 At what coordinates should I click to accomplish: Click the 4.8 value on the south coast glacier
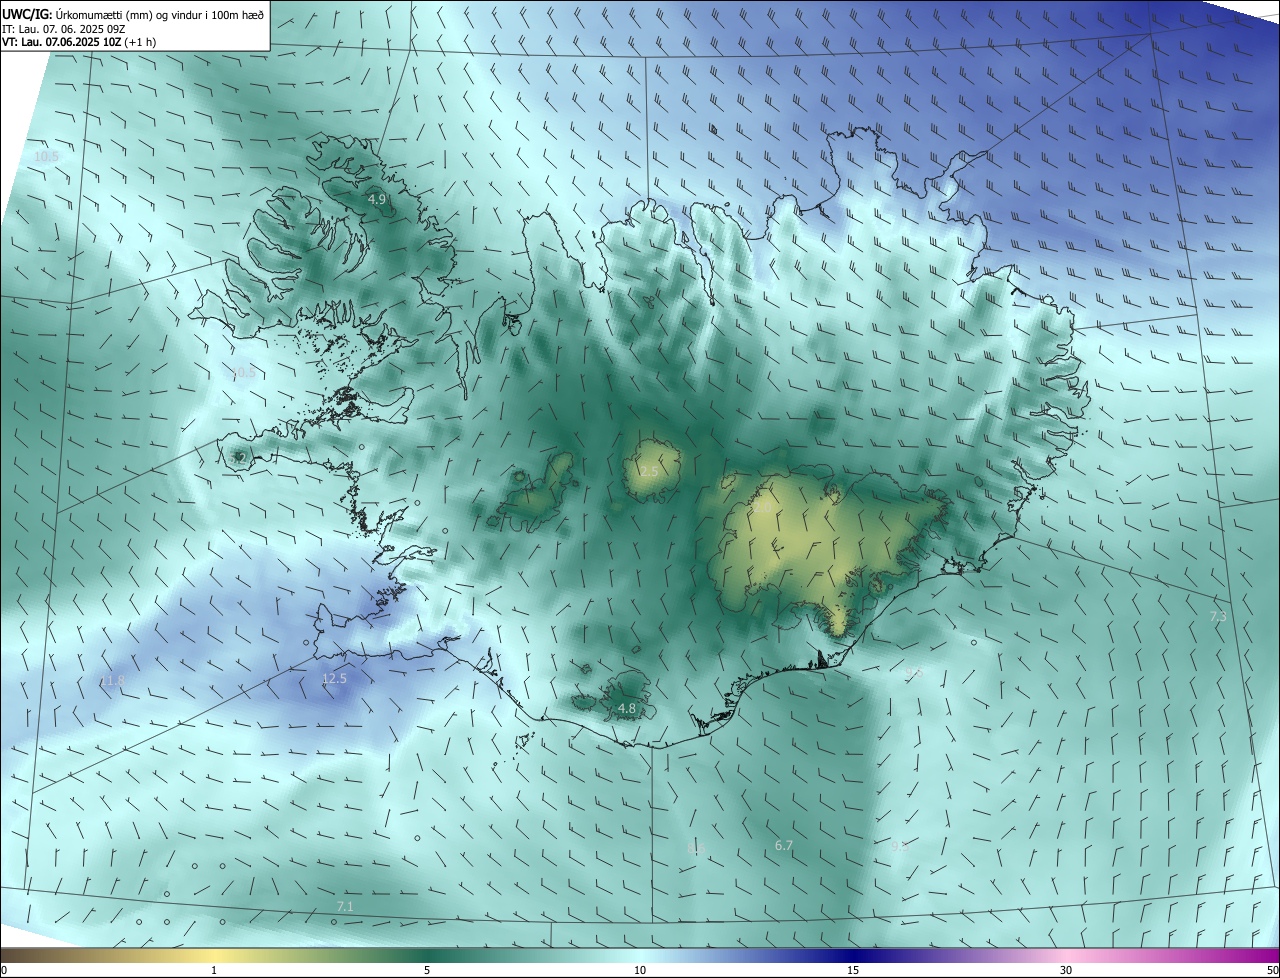[626, 708]
